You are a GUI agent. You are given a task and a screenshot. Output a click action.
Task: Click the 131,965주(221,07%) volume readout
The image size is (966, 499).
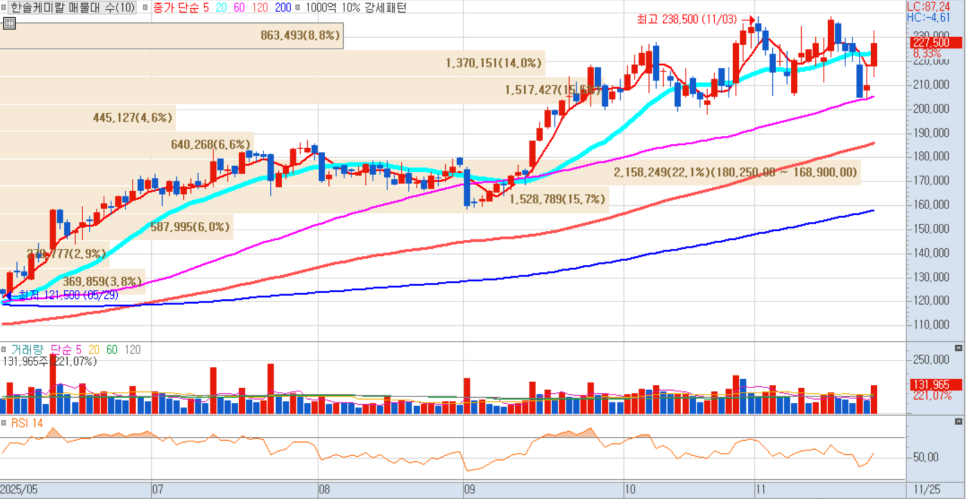[49, 362]
